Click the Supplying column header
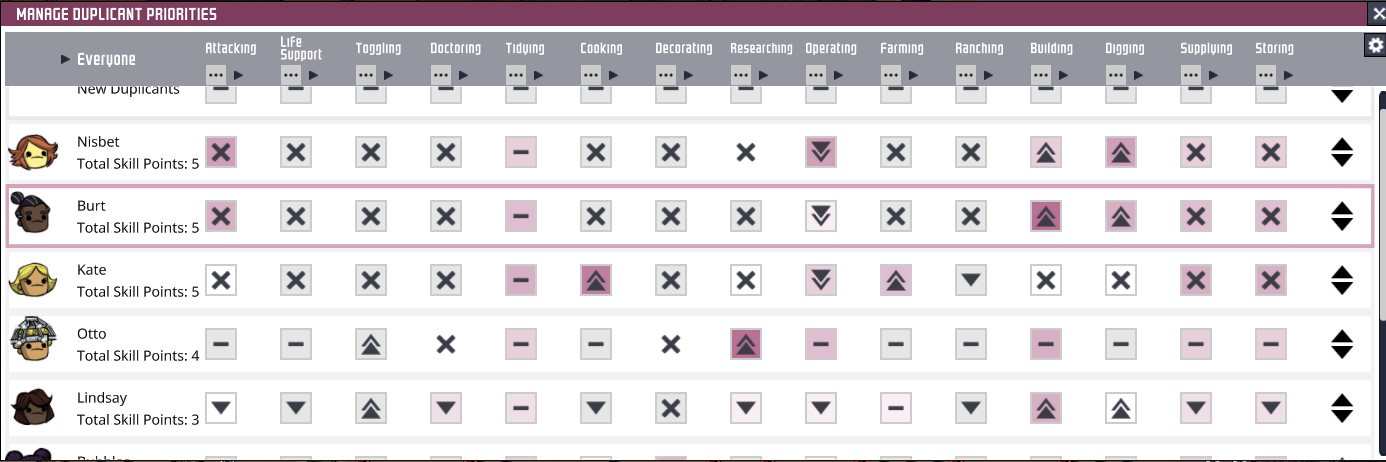This screenshot has width=1386, height=462. [x=1204, y=48]
